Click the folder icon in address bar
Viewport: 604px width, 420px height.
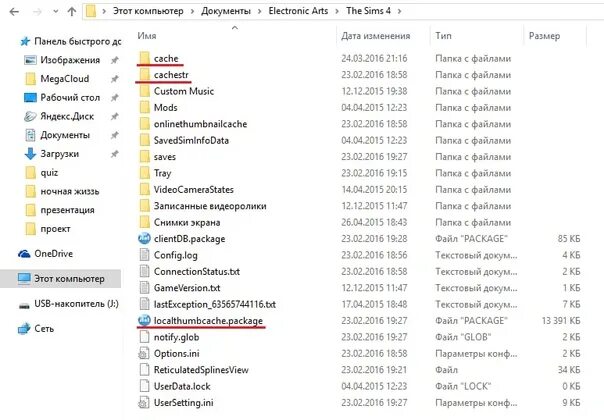pyautogui.click(x=91, y=11)
